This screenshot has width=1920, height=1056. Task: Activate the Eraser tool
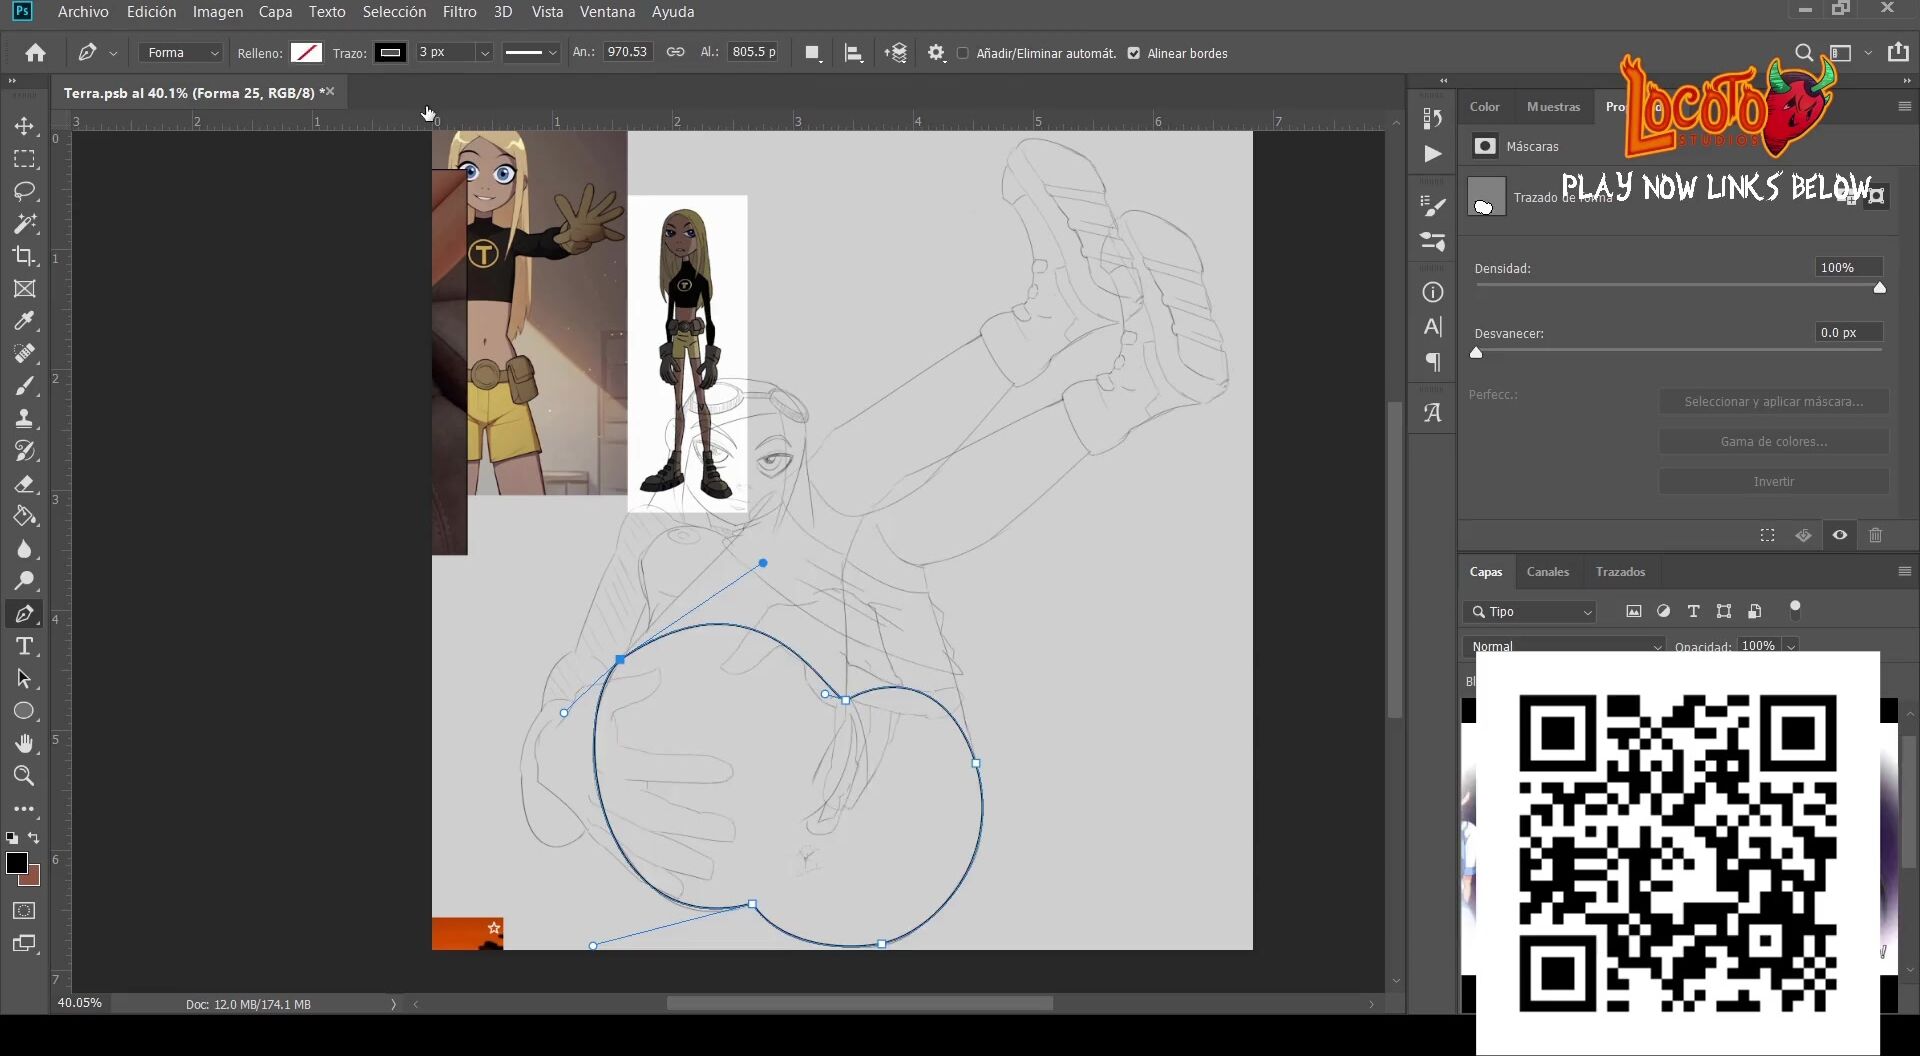pyautogui.click(x=24, y=484)
